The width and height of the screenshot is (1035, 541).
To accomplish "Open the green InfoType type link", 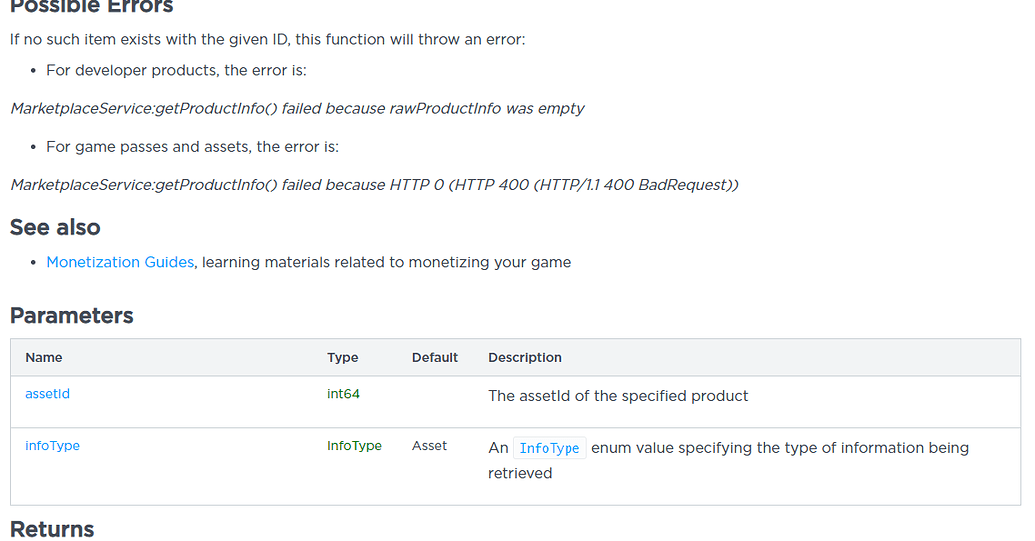I will (354, 446).
